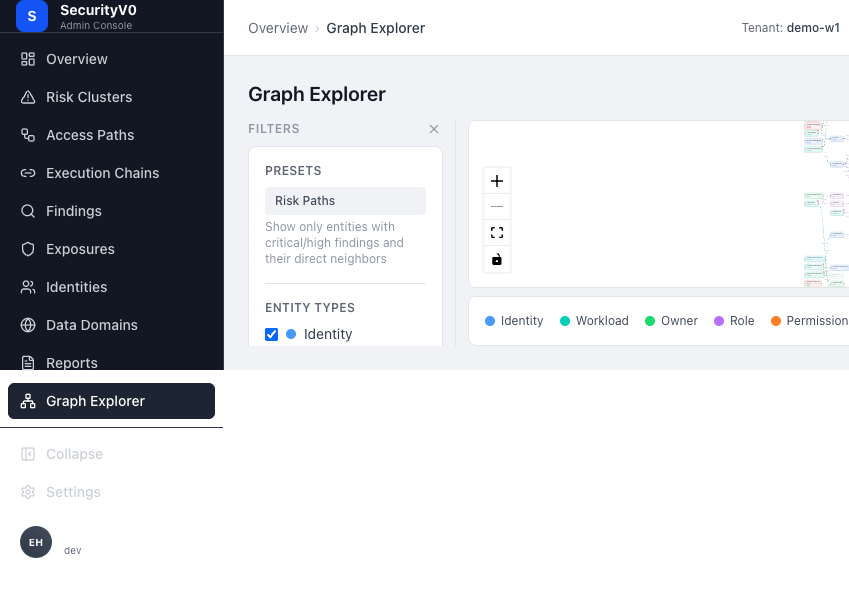This screenshot has width=849, height=605.
Task: Click the Owner legend green dot
Action: coord(650,321)
